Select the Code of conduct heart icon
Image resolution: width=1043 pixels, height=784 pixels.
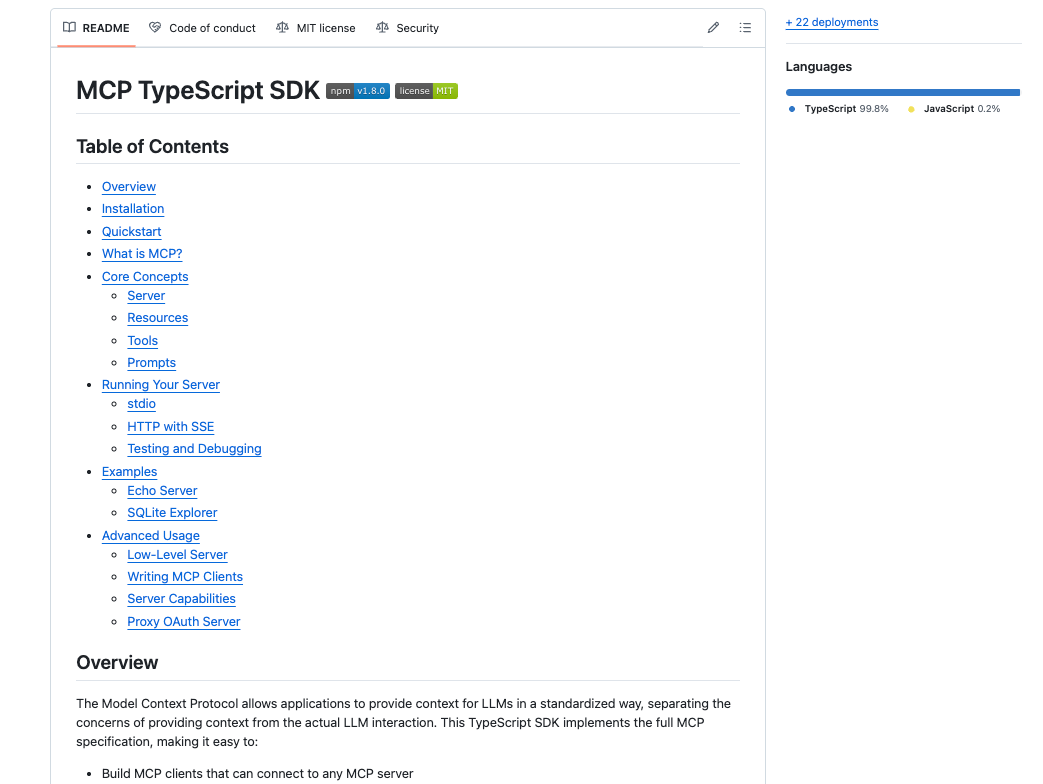click(155, 28)
